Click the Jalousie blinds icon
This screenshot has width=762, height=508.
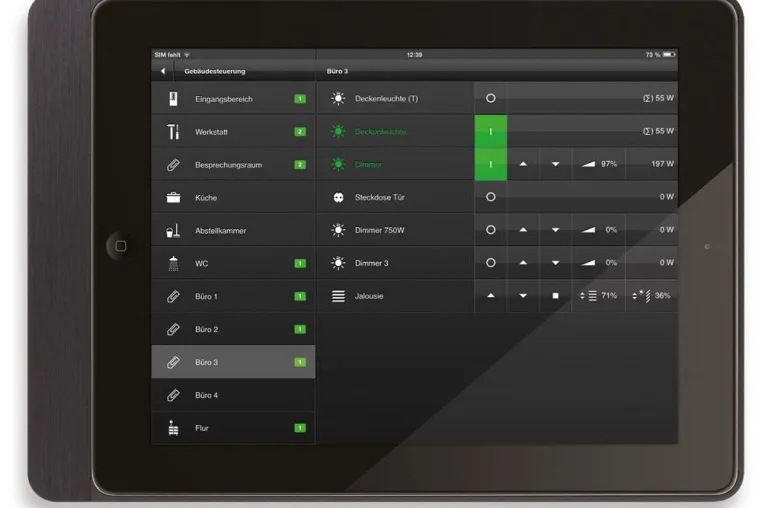[338, 296]
